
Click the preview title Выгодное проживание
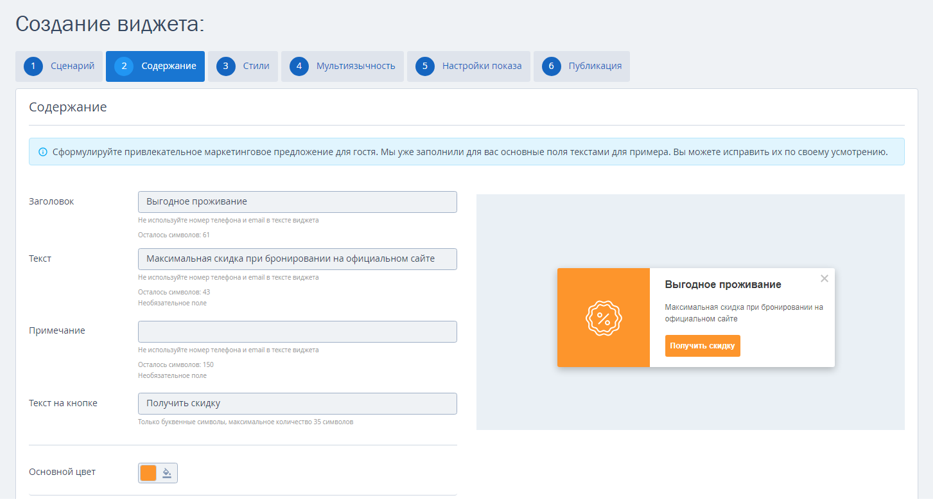(723, 285)
